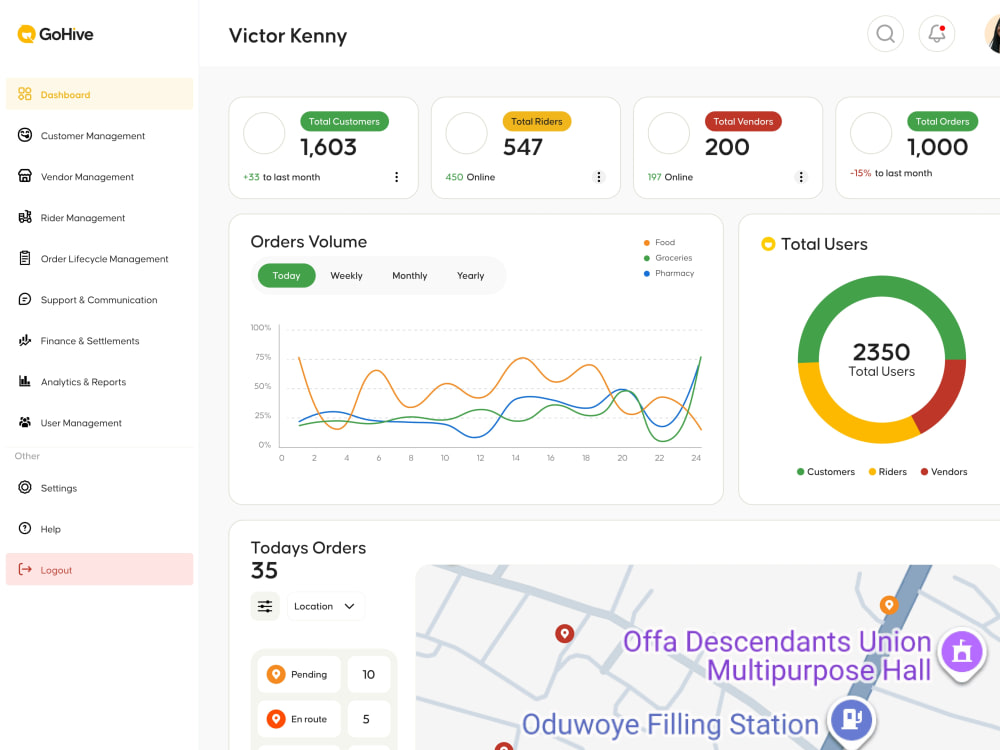Open Rider Management in the sidebar

99,217
